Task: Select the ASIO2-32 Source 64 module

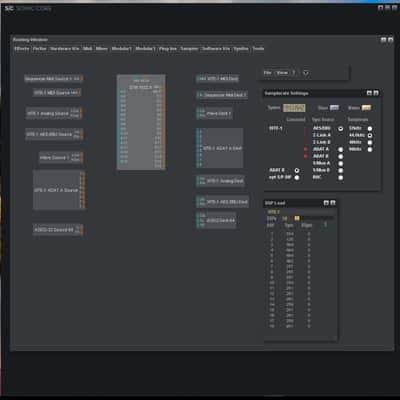Action: click(58, 230)
